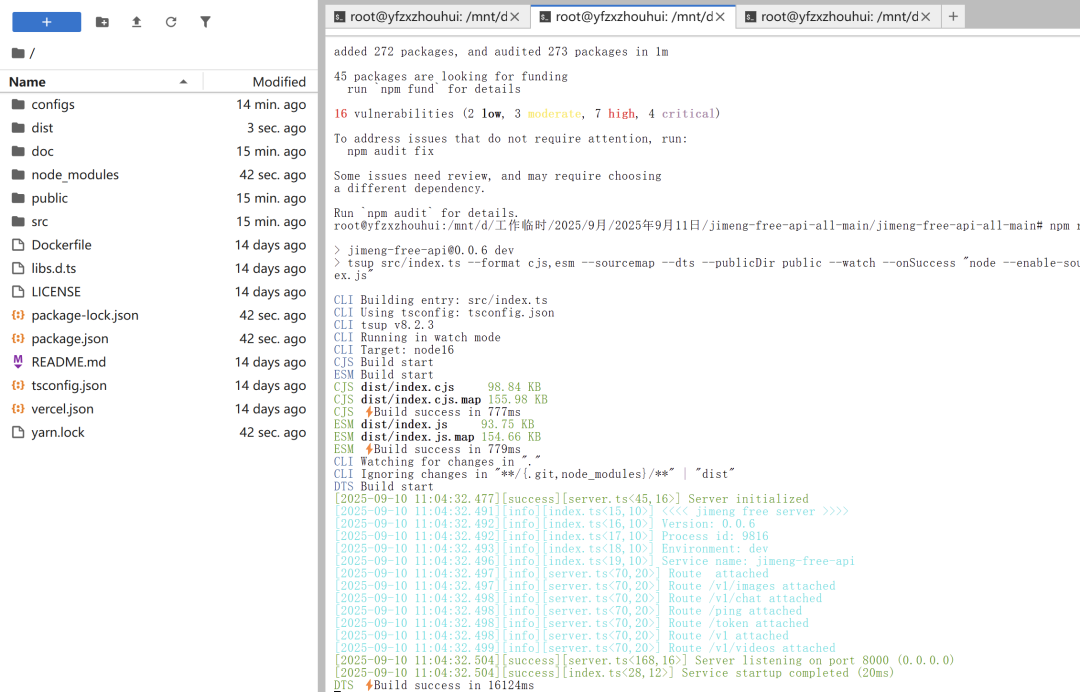Select the package.json file icon
Viewport: 1080px width, 692px height.
click(x=18, y=339)
